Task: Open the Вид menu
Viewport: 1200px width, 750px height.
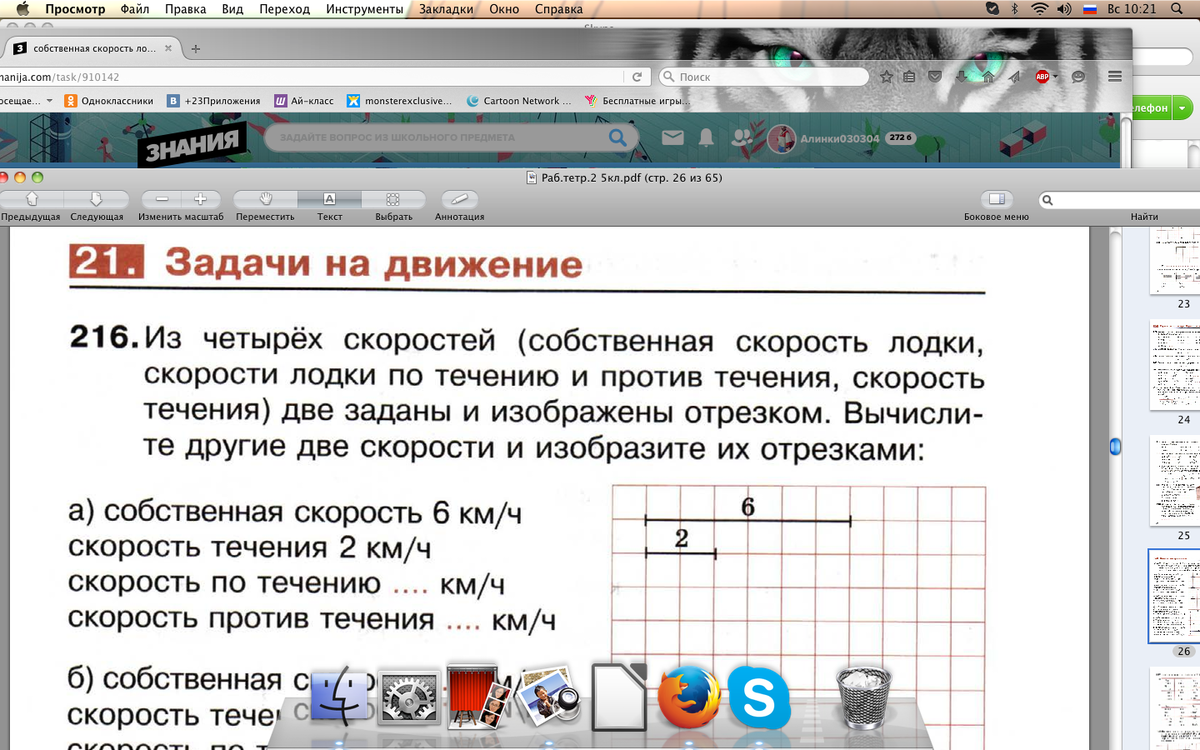Action: pyautogui.click(x=234, y=9)
